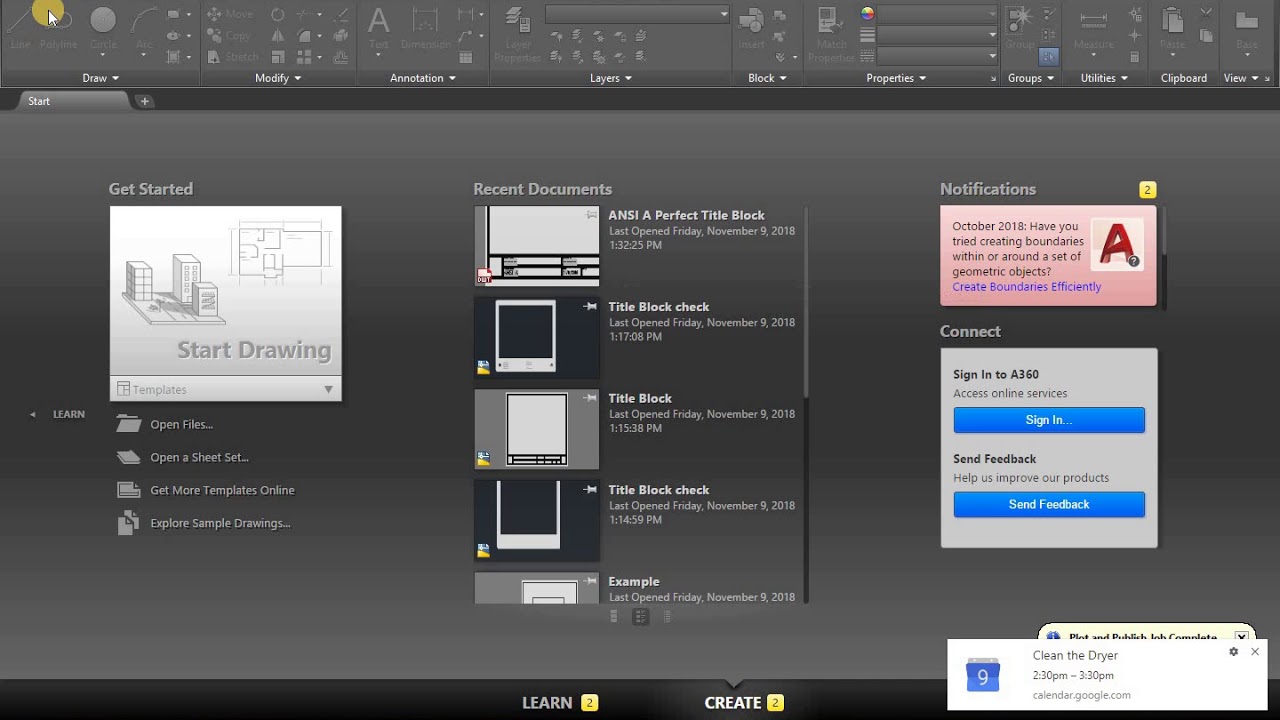This screenshot has width=1280, height=720.
Task: Open the Example drawing thumbnail
Action: pos(537,588)
